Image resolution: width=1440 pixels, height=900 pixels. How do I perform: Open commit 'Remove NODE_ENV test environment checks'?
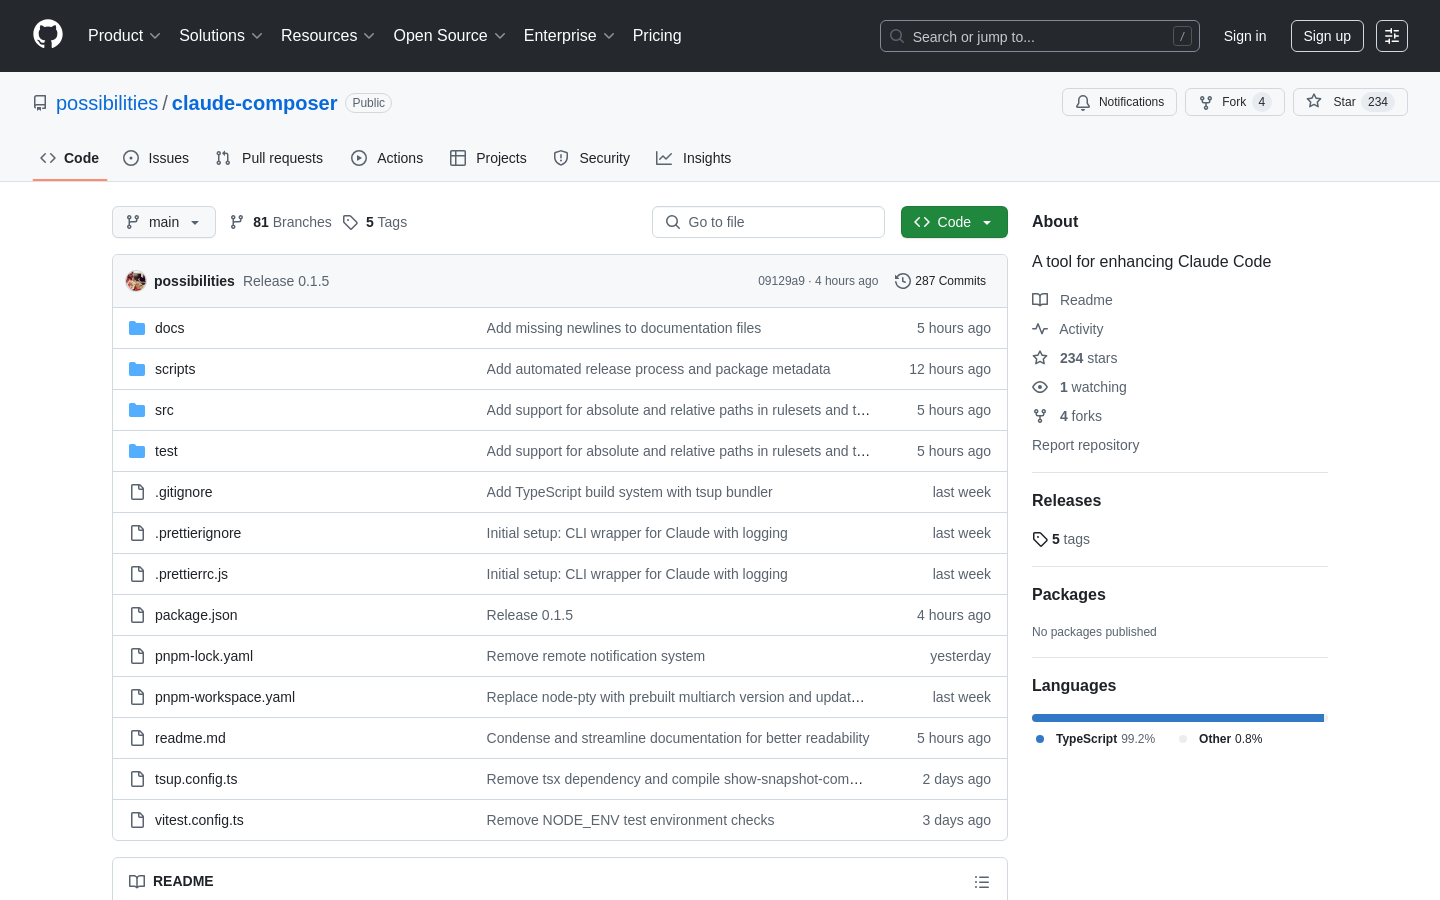click(x=630, y=820)
